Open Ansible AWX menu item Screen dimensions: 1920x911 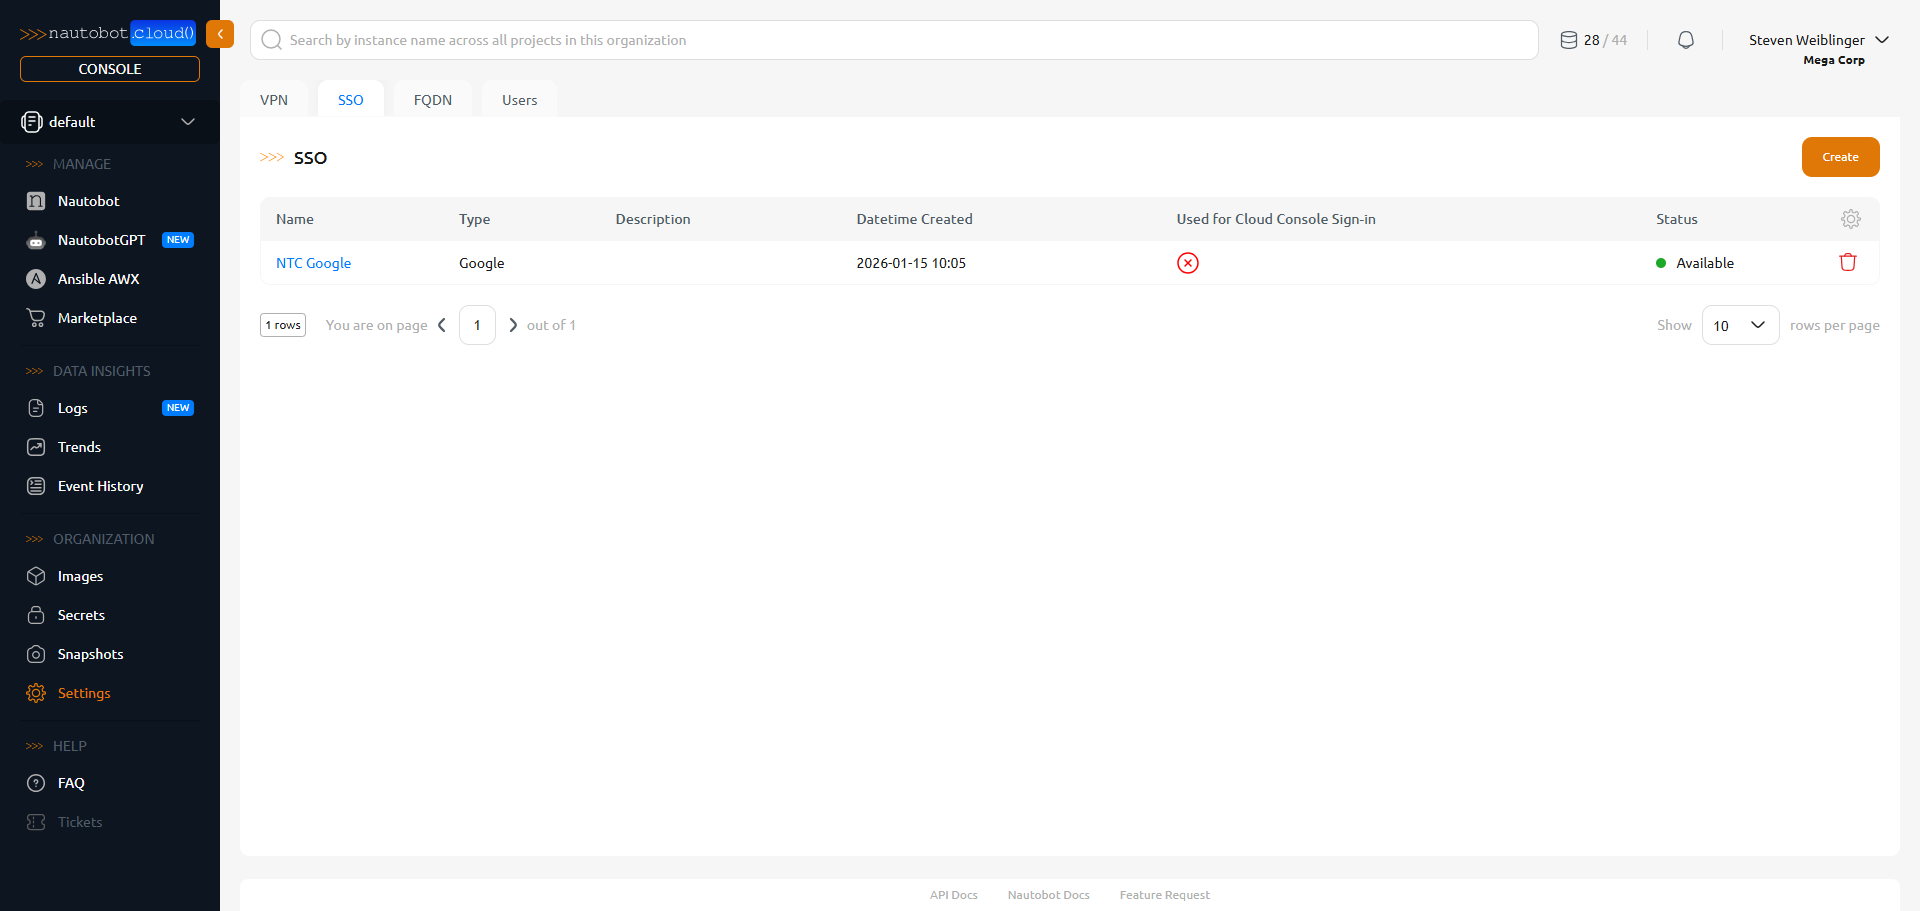click(99, 279)
